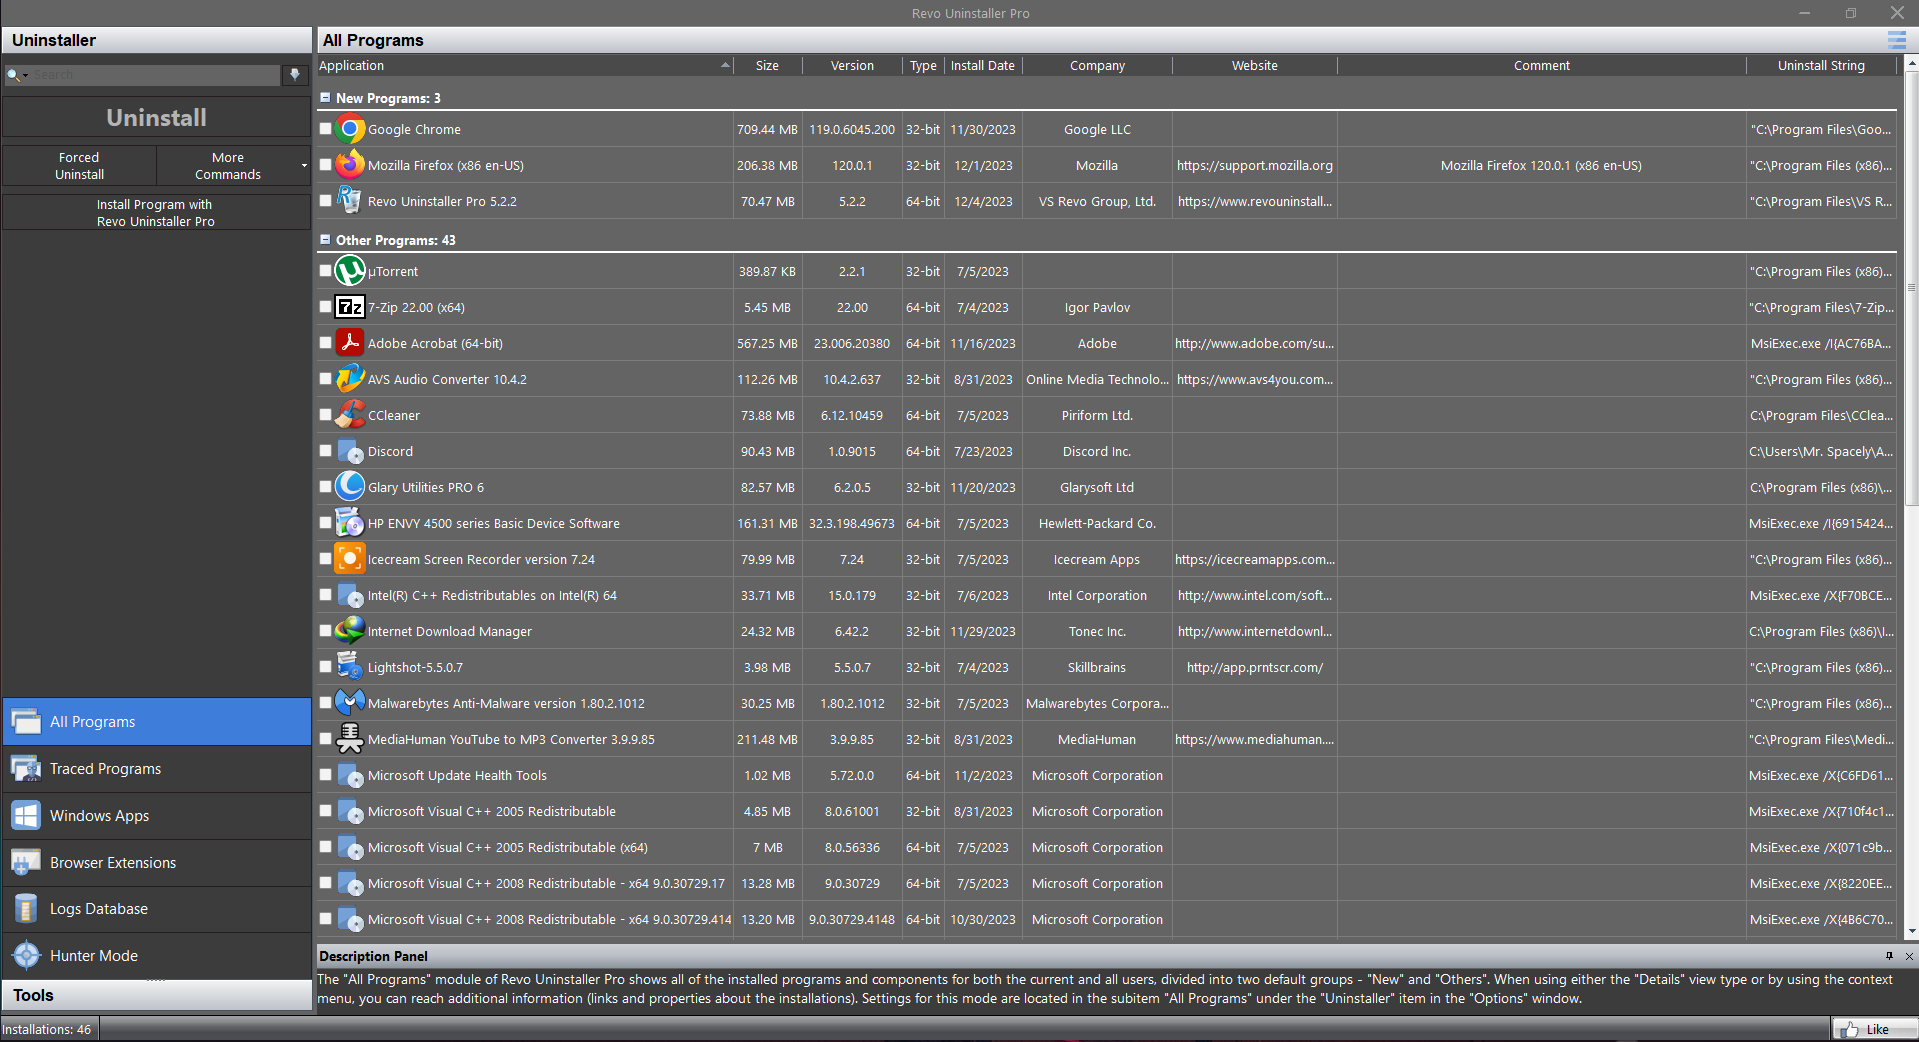The width and height of the screenshot is (1919, 1042).
Task: Click the scrollbar up arrow
Action: click(1911, 64)
